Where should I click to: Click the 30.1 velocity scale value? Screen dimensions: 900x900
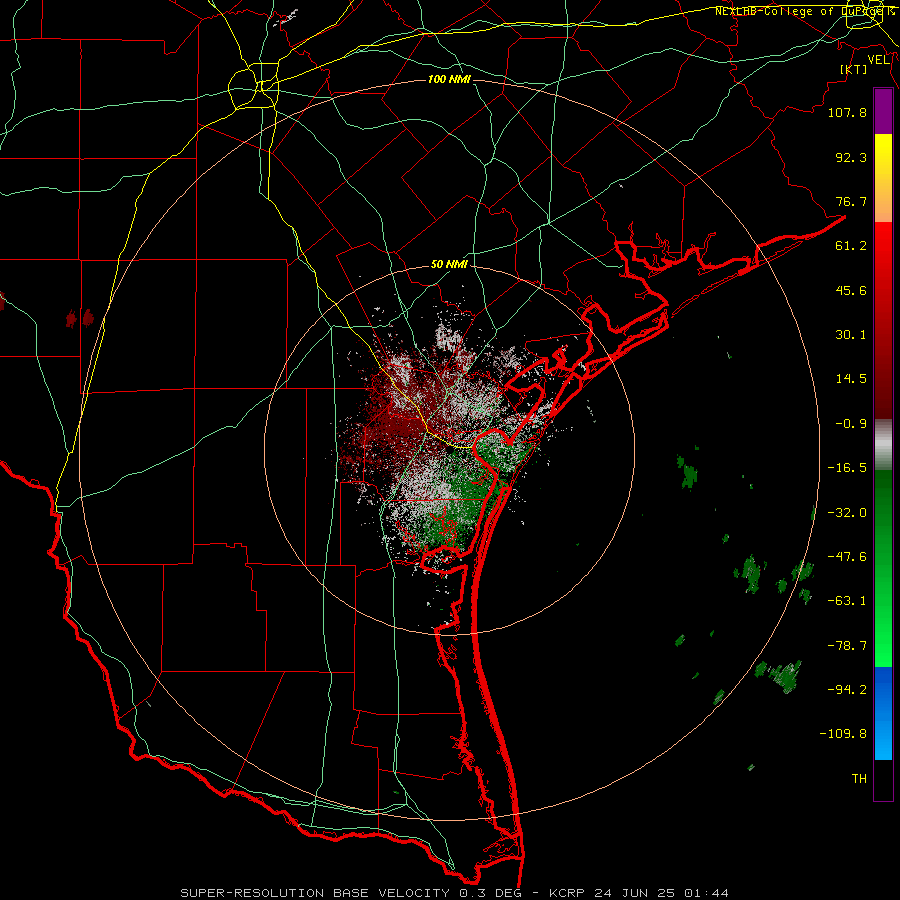[x=851, y=335]
